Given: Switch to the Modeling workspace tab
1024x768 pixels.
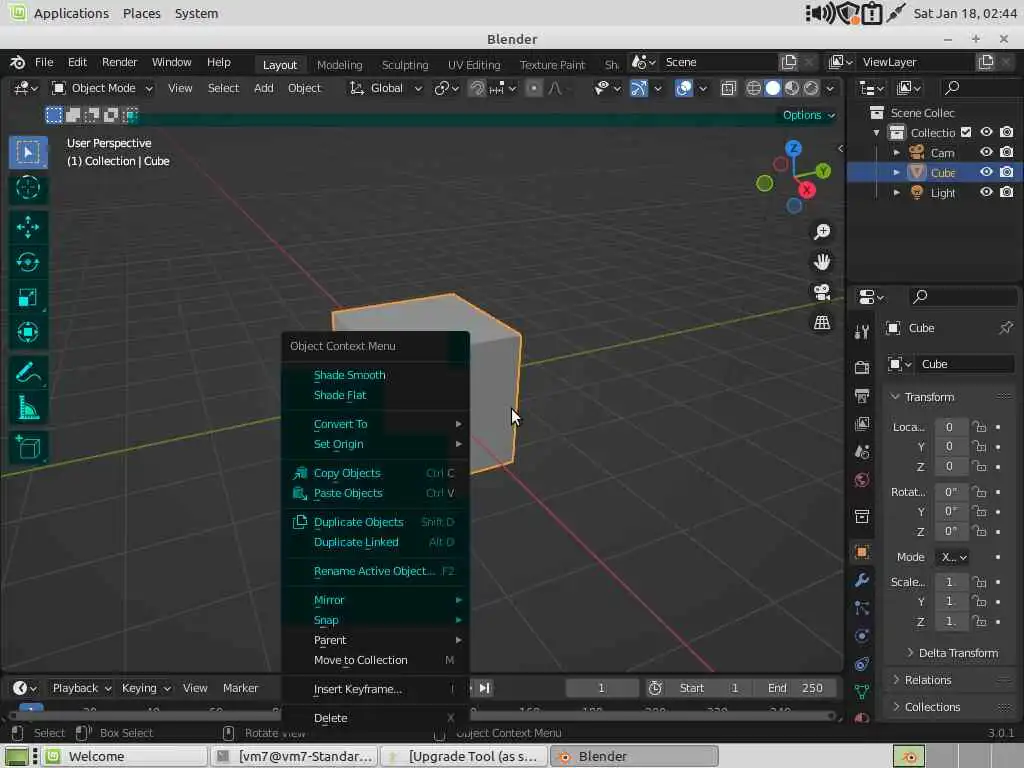Looking at the screenshot, I should [339, 64].
